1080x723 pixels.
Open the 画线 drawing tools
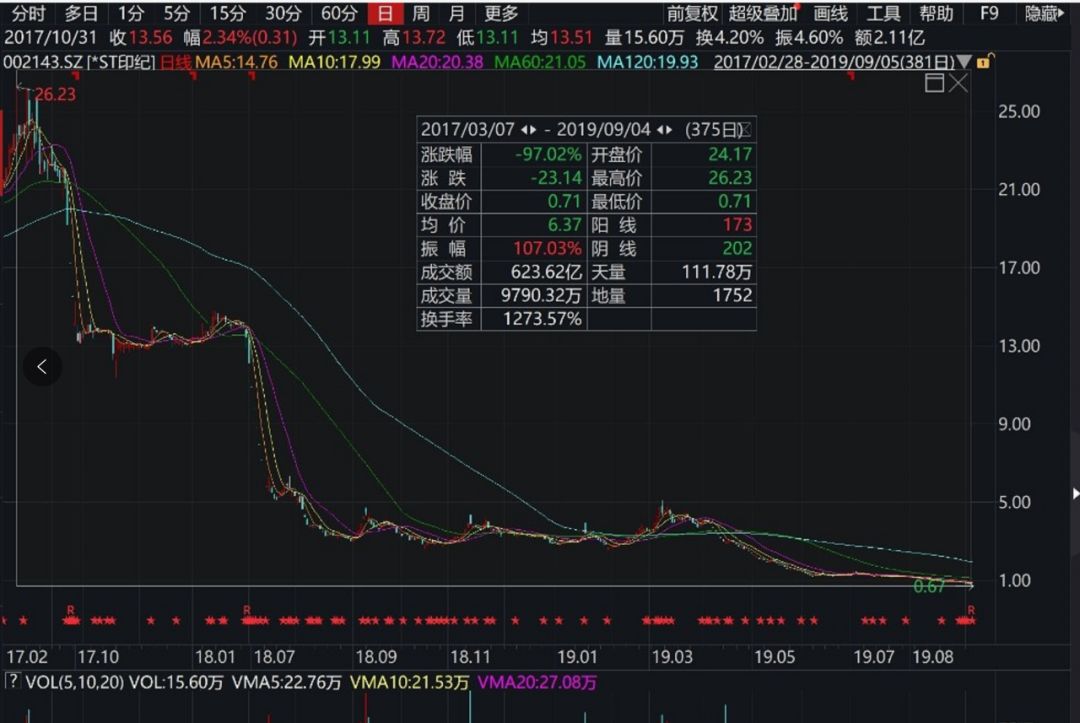[830, 13]
